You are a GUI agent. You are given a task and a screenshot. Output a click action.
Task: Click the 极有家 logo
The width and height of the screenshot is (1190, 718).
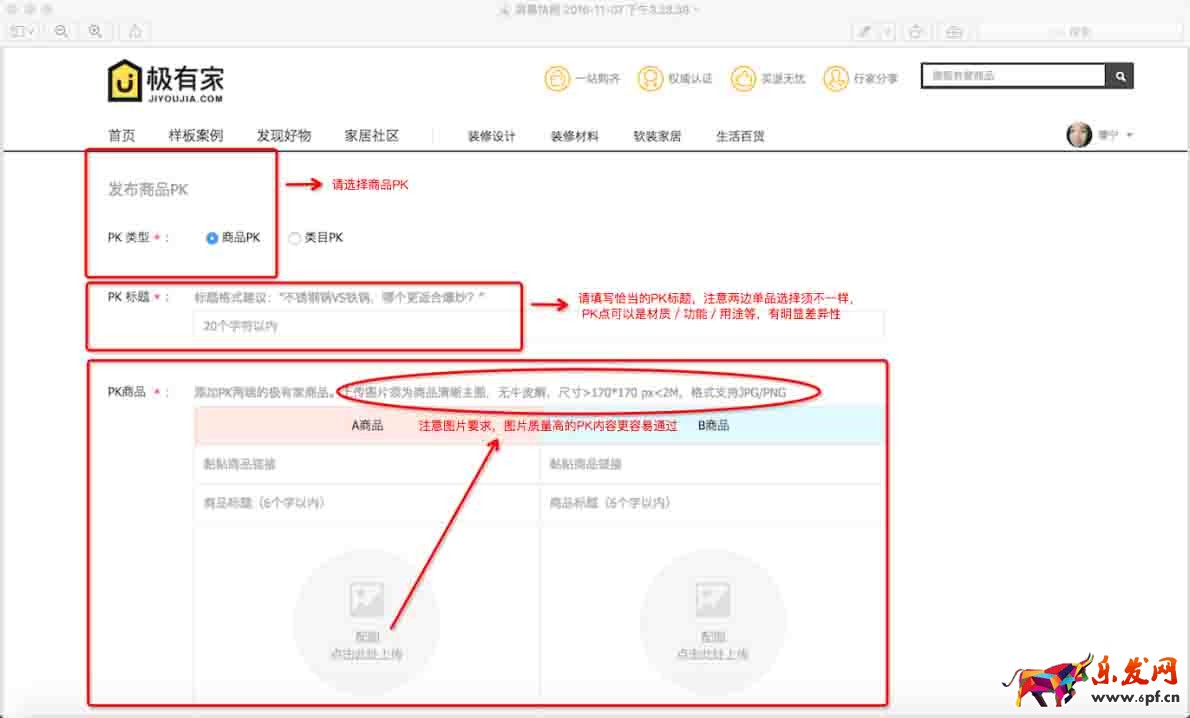165,81
